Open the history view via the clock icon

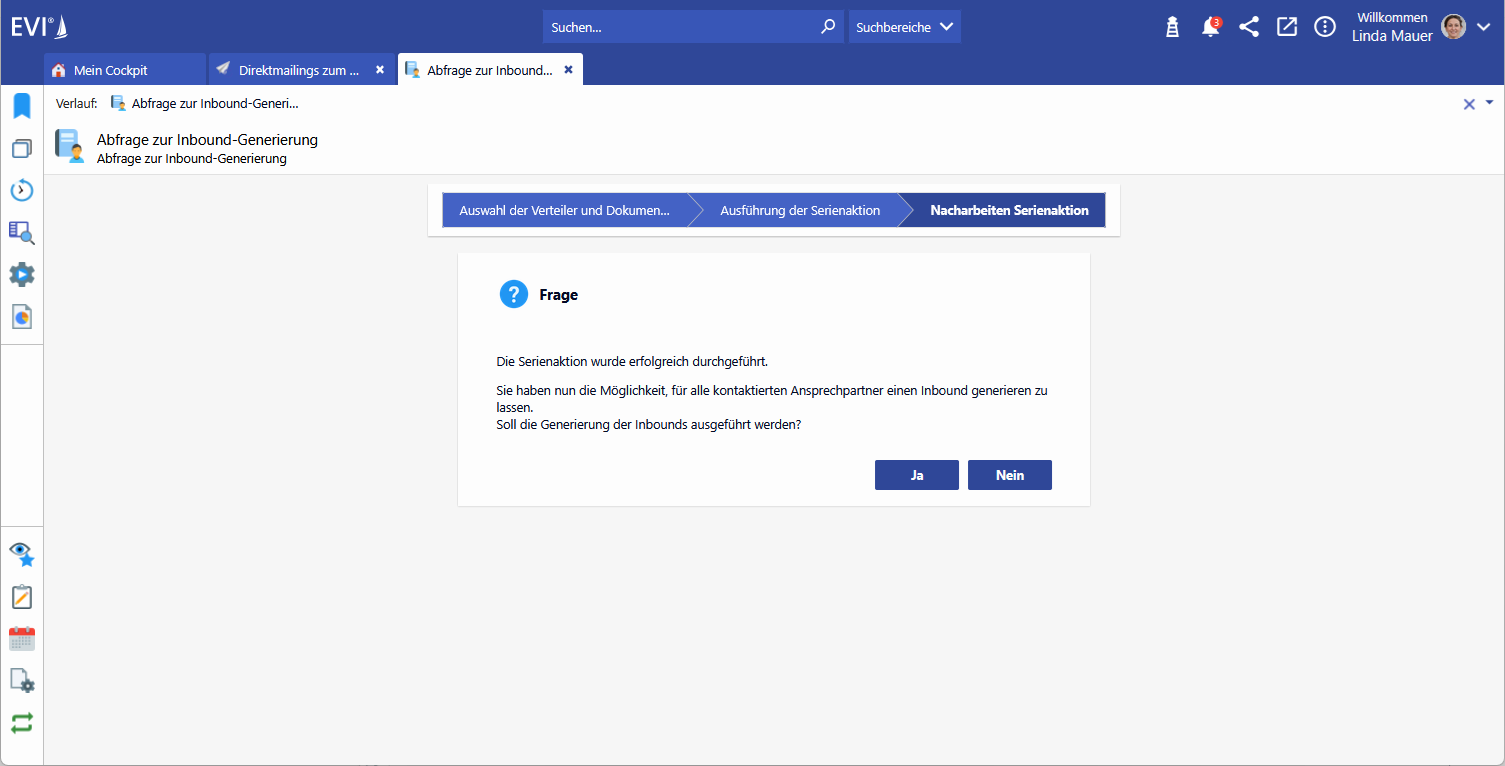(x=22, y=190)
